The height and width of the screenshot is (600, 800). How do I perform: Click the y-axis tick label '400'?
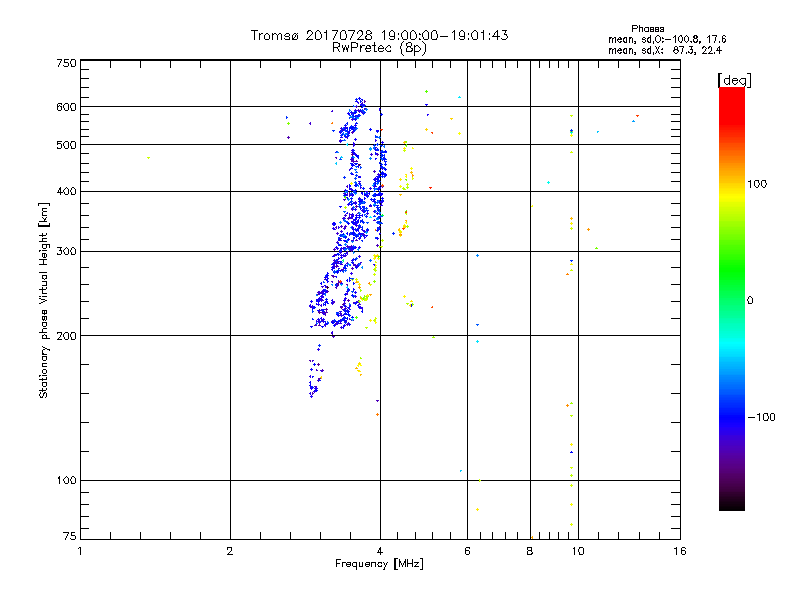66,191
